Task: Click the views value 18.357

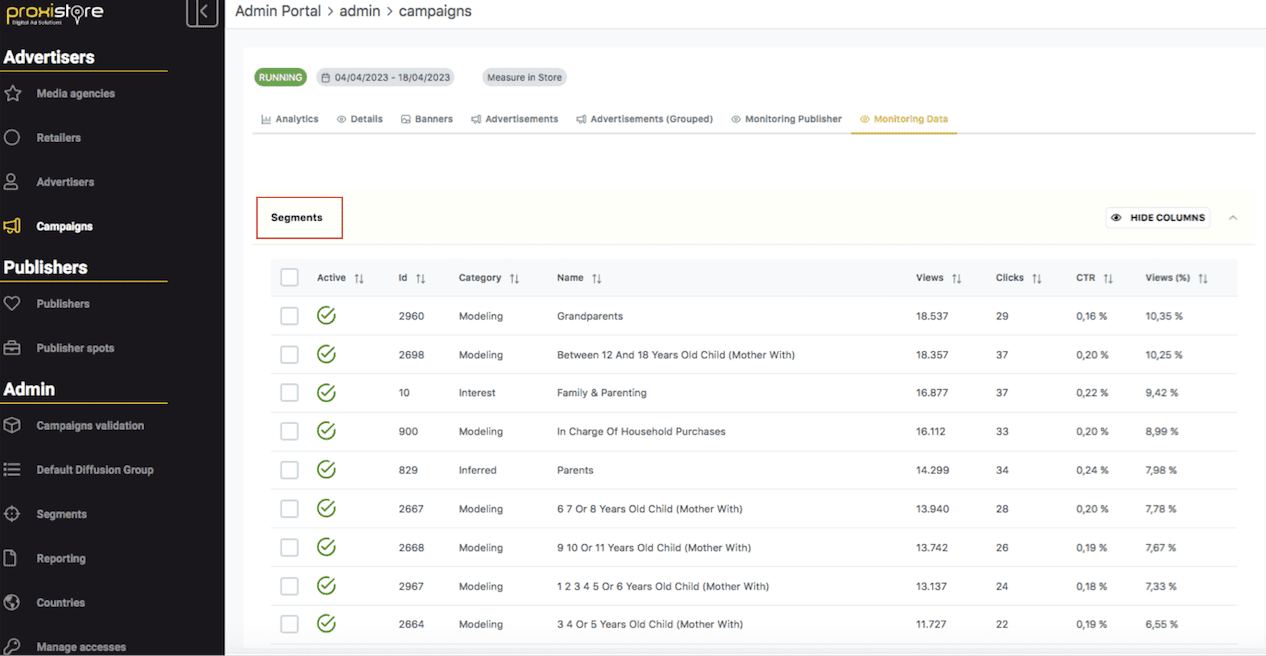Action: coord(933,355)
